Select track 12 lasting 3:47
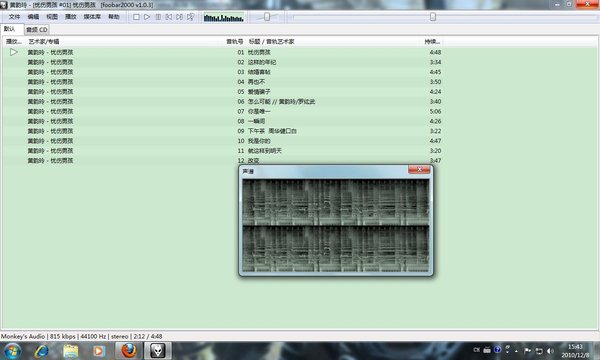Screen dimensions: 600x360 (x=223, y=161)
